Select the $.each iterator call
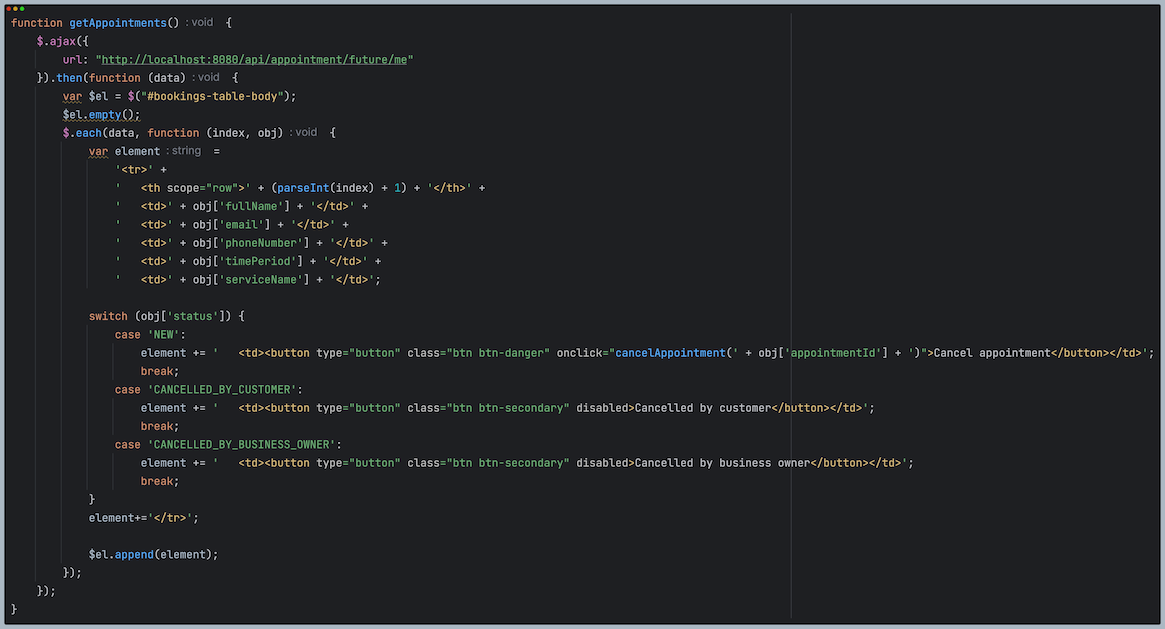The width and height of the screenshot is (1165, 629). tap(85, 132)
